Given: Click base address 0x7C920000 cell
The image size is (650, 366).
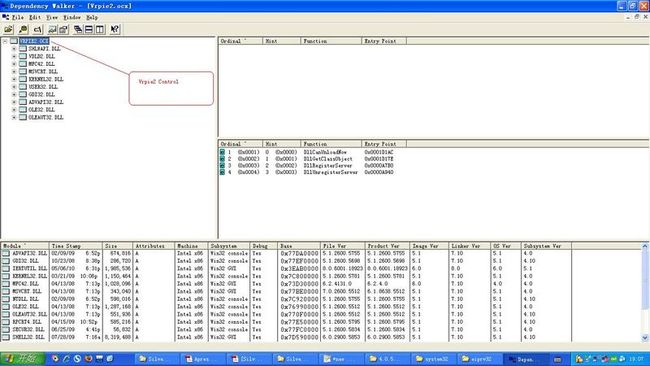Looking at the screenshot, I should pyautogui.click(x=299, y=299).
